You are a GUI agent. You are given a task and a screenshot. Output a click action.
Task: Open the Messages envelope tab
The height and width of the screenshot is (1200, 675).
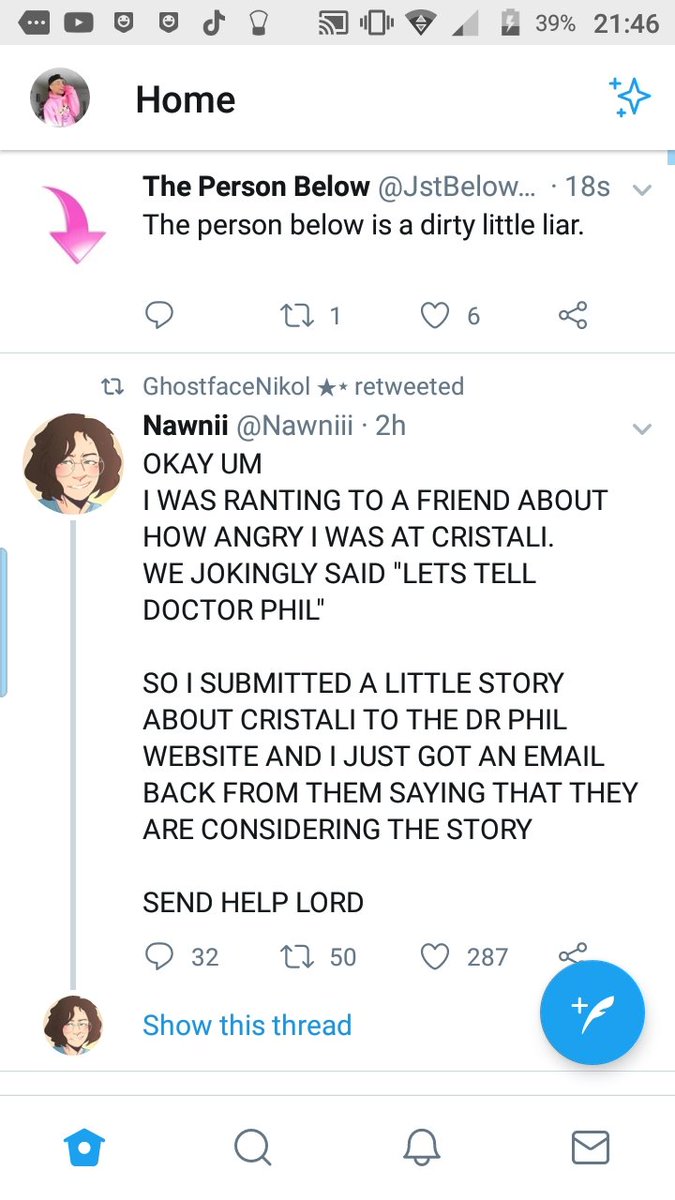[x=591, y=1147]
